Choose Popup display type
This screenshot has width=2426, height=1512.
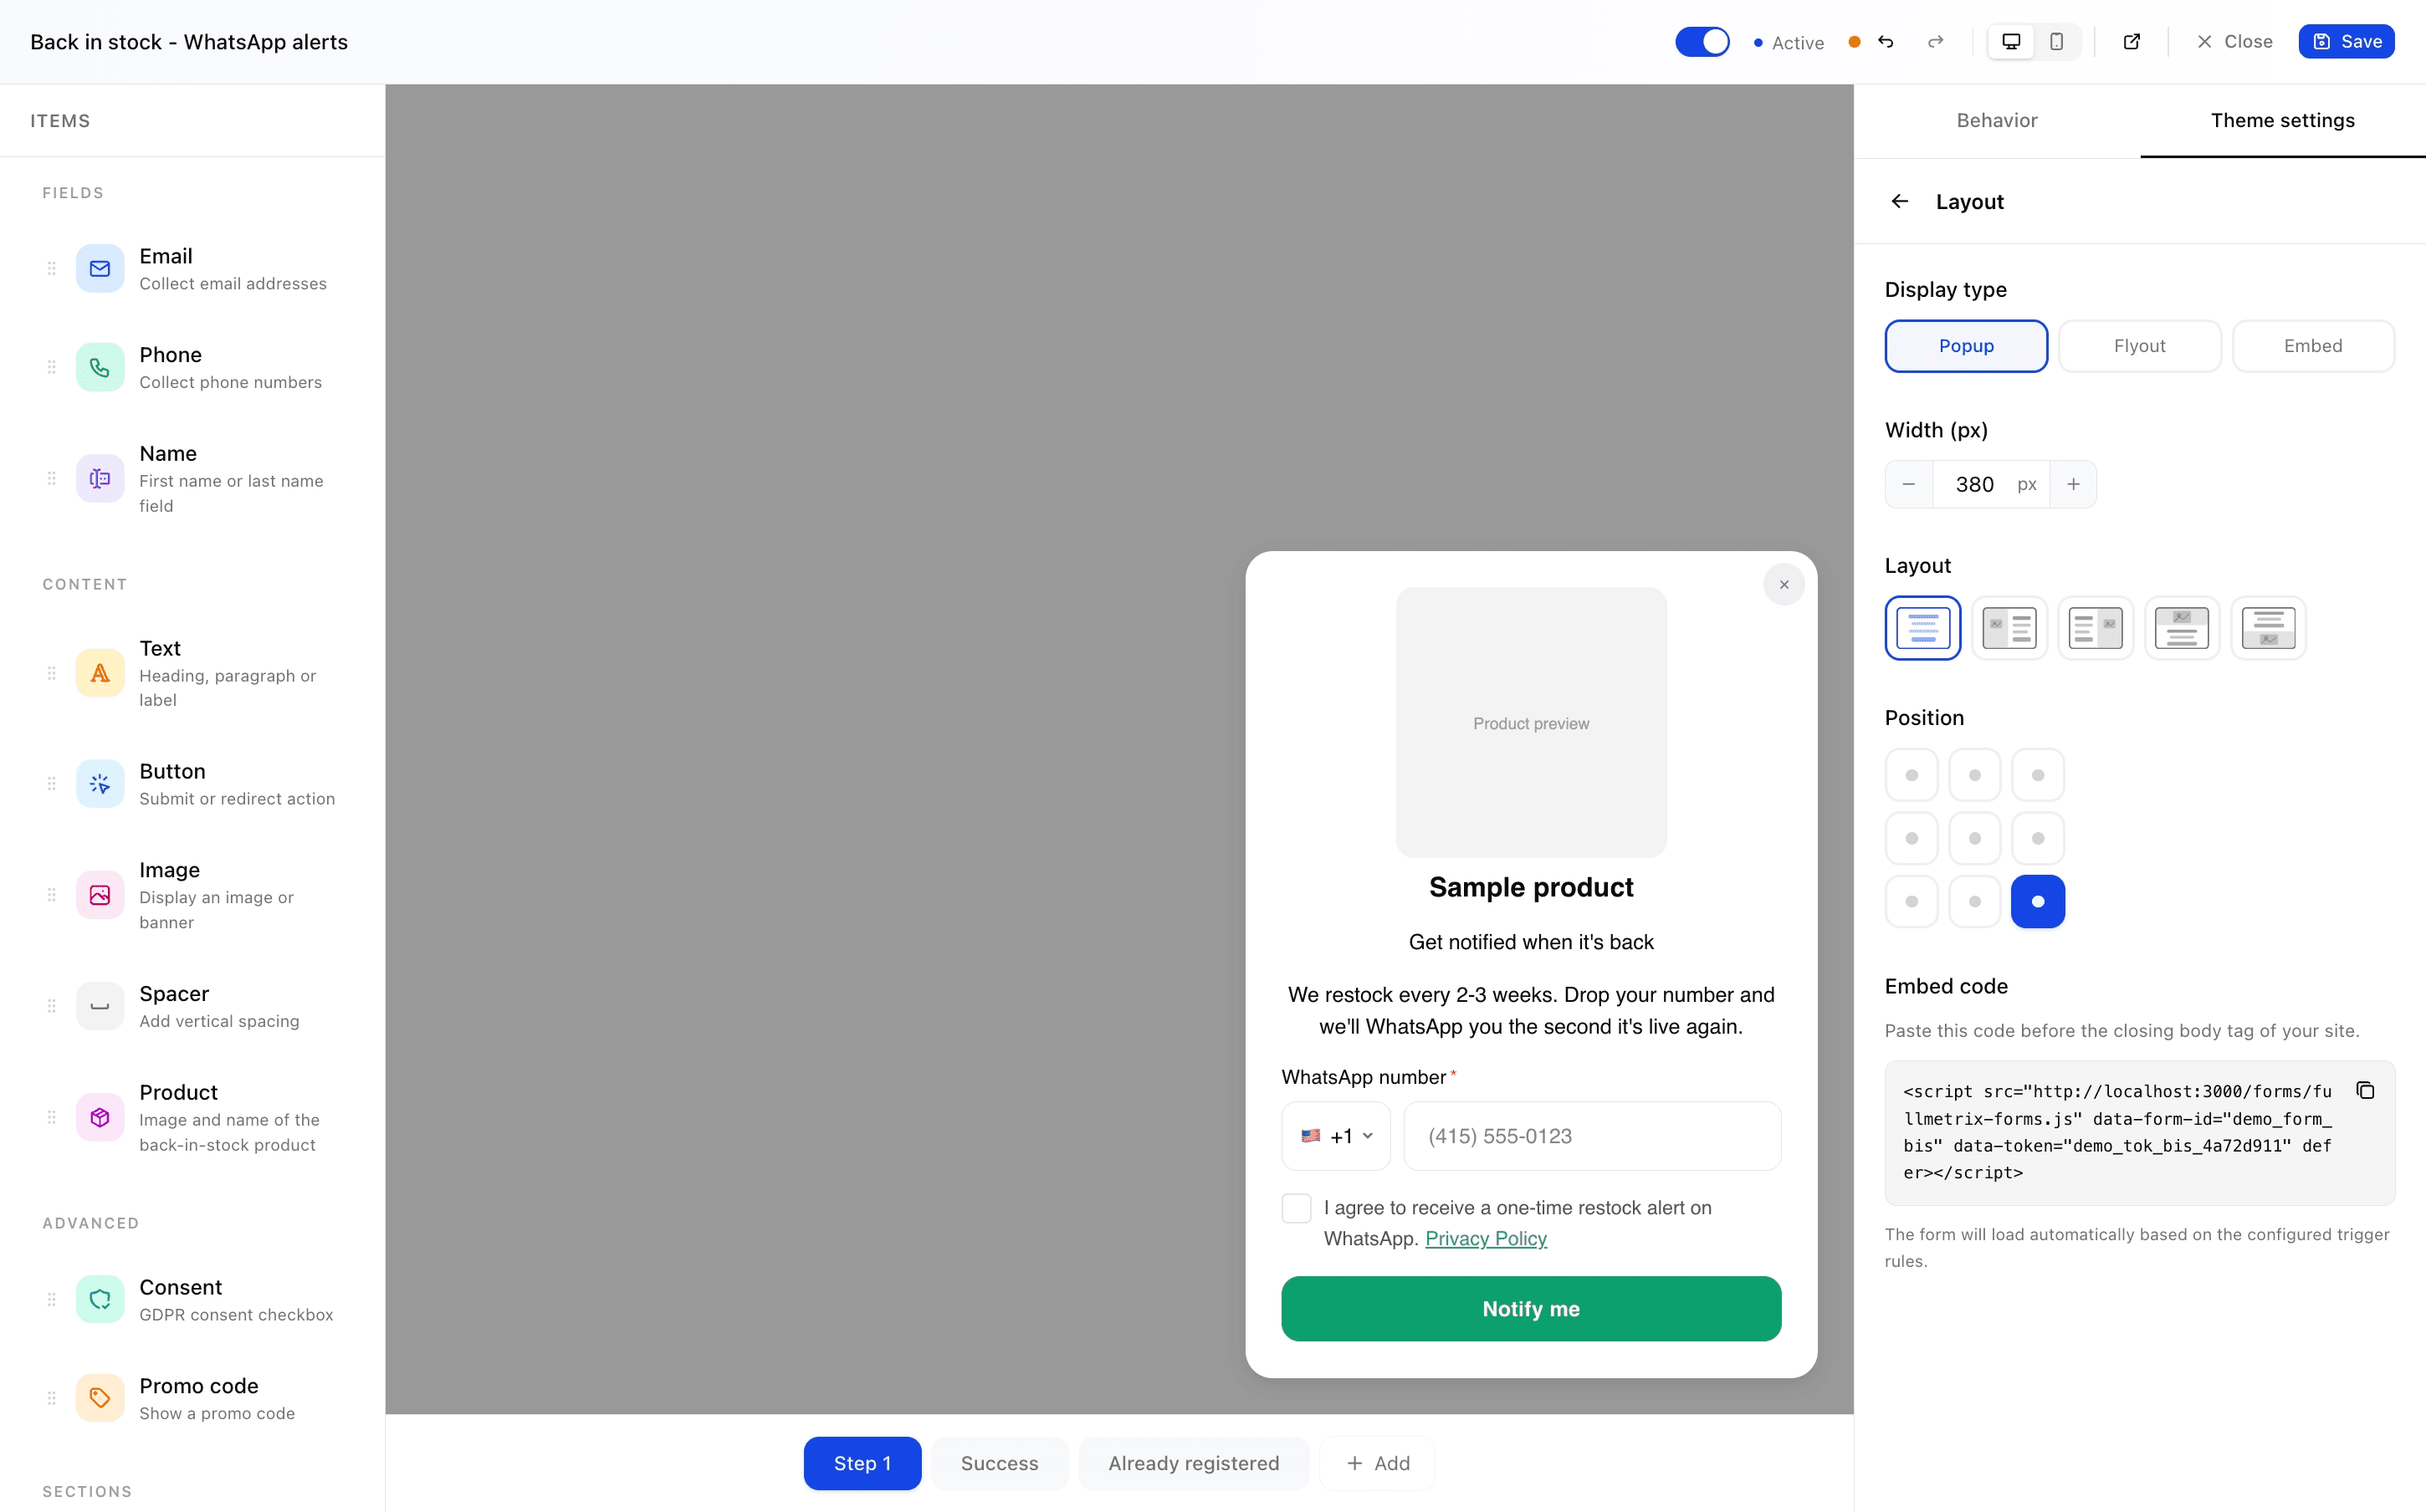point(1967,346)
